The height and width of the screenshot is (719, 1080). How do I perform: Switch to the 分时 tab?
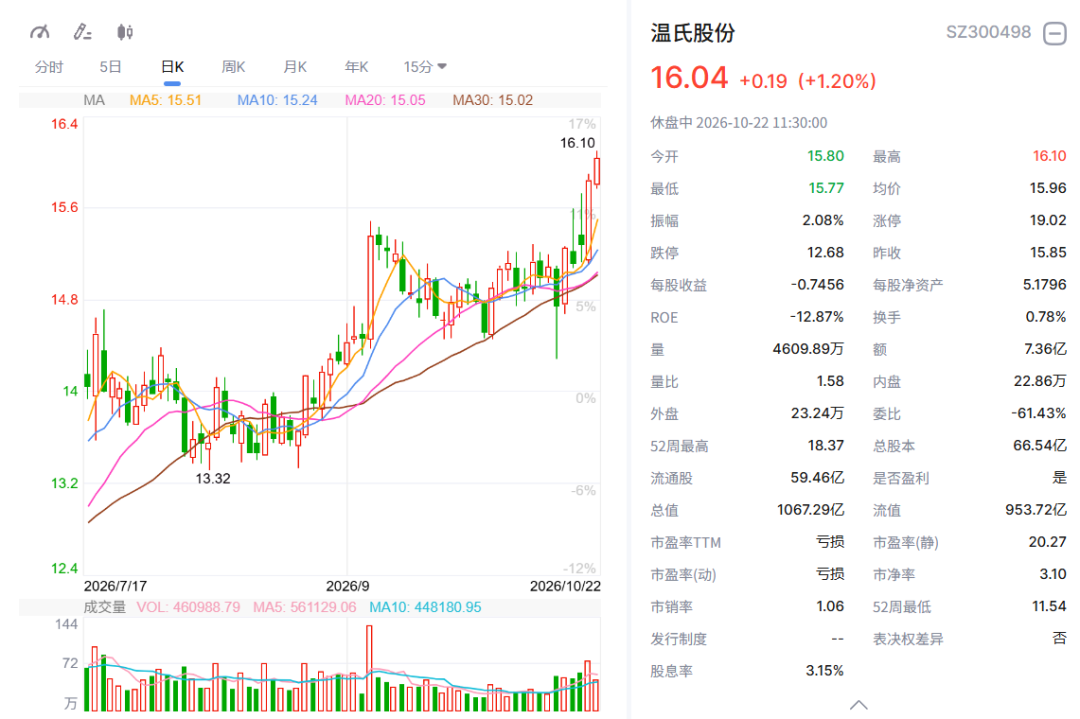[49, 67]
